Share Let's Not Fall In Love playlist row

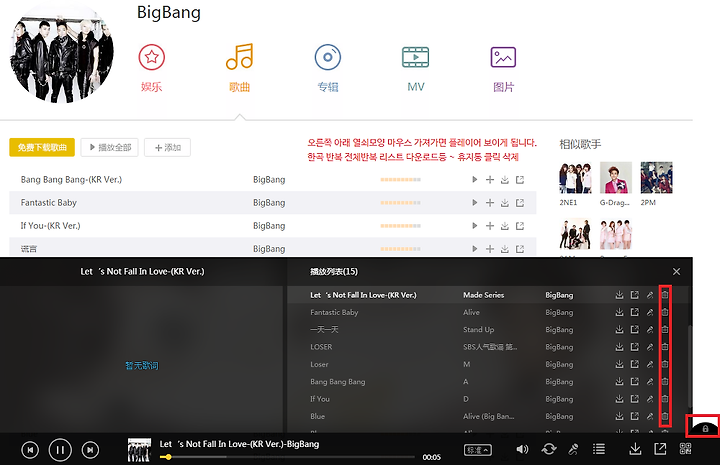pos(635,295)
